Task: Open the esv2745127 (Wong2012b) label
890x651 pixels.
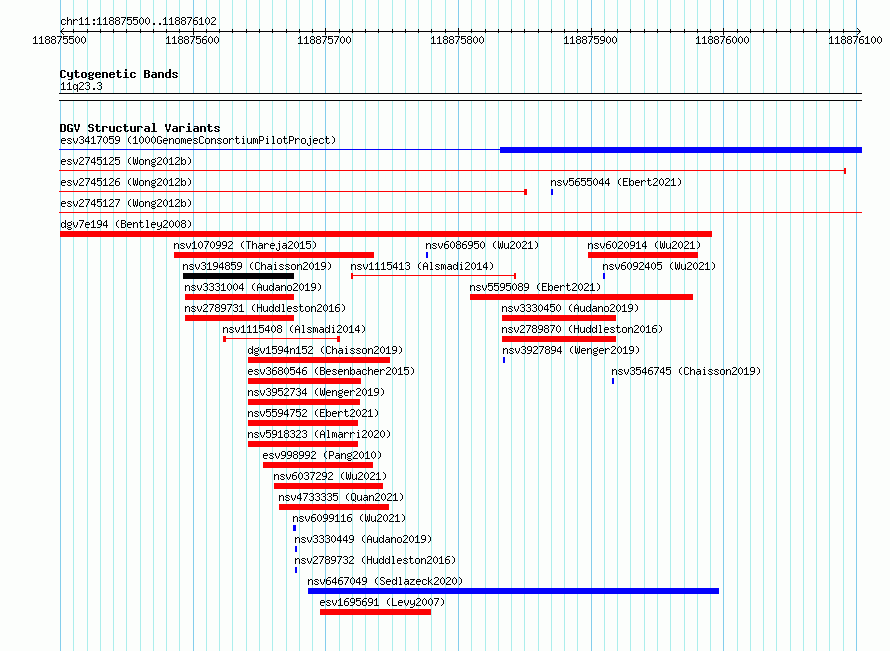Action: point(126,203)
